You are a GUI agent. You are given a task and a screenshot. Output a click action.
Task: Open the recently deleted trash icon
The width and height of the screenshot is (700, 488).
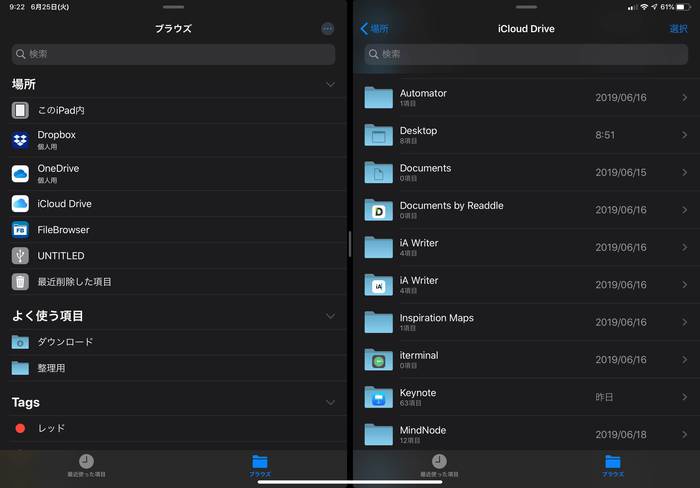pos(20,282)
